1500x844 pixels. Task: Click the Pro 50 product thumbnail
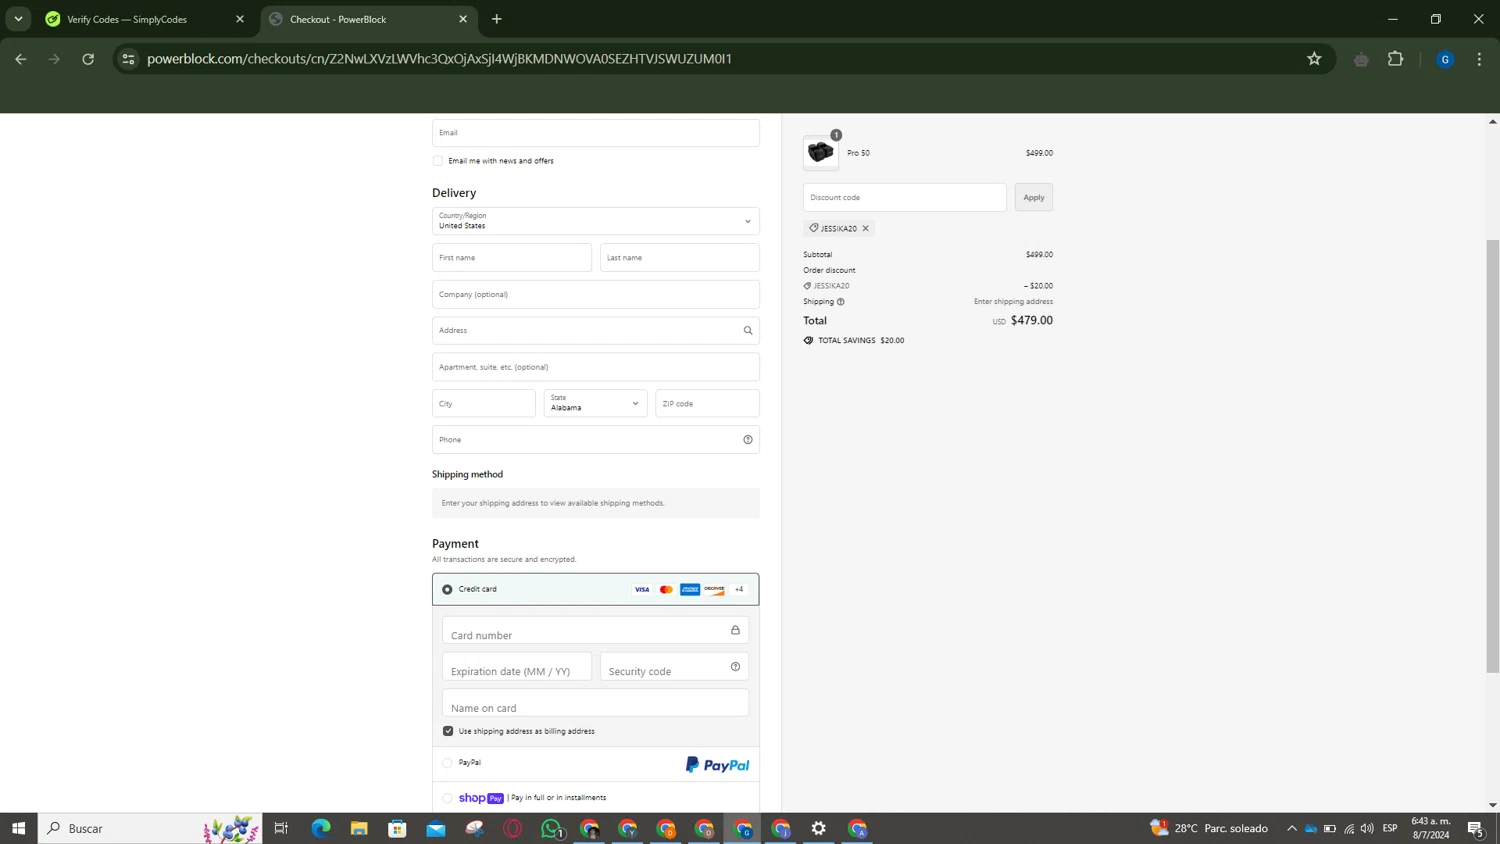point(820,153)
